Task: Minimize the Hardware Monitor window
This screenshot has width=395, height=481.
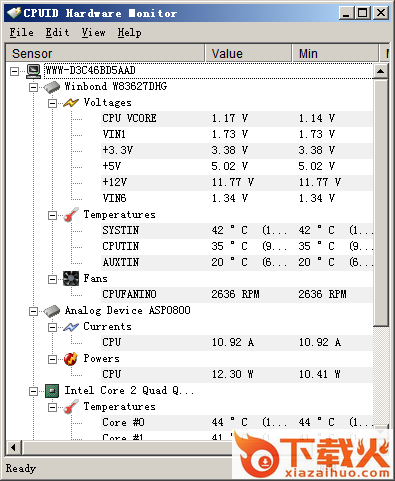Action: pyautogui.click(x=346, y=13)
